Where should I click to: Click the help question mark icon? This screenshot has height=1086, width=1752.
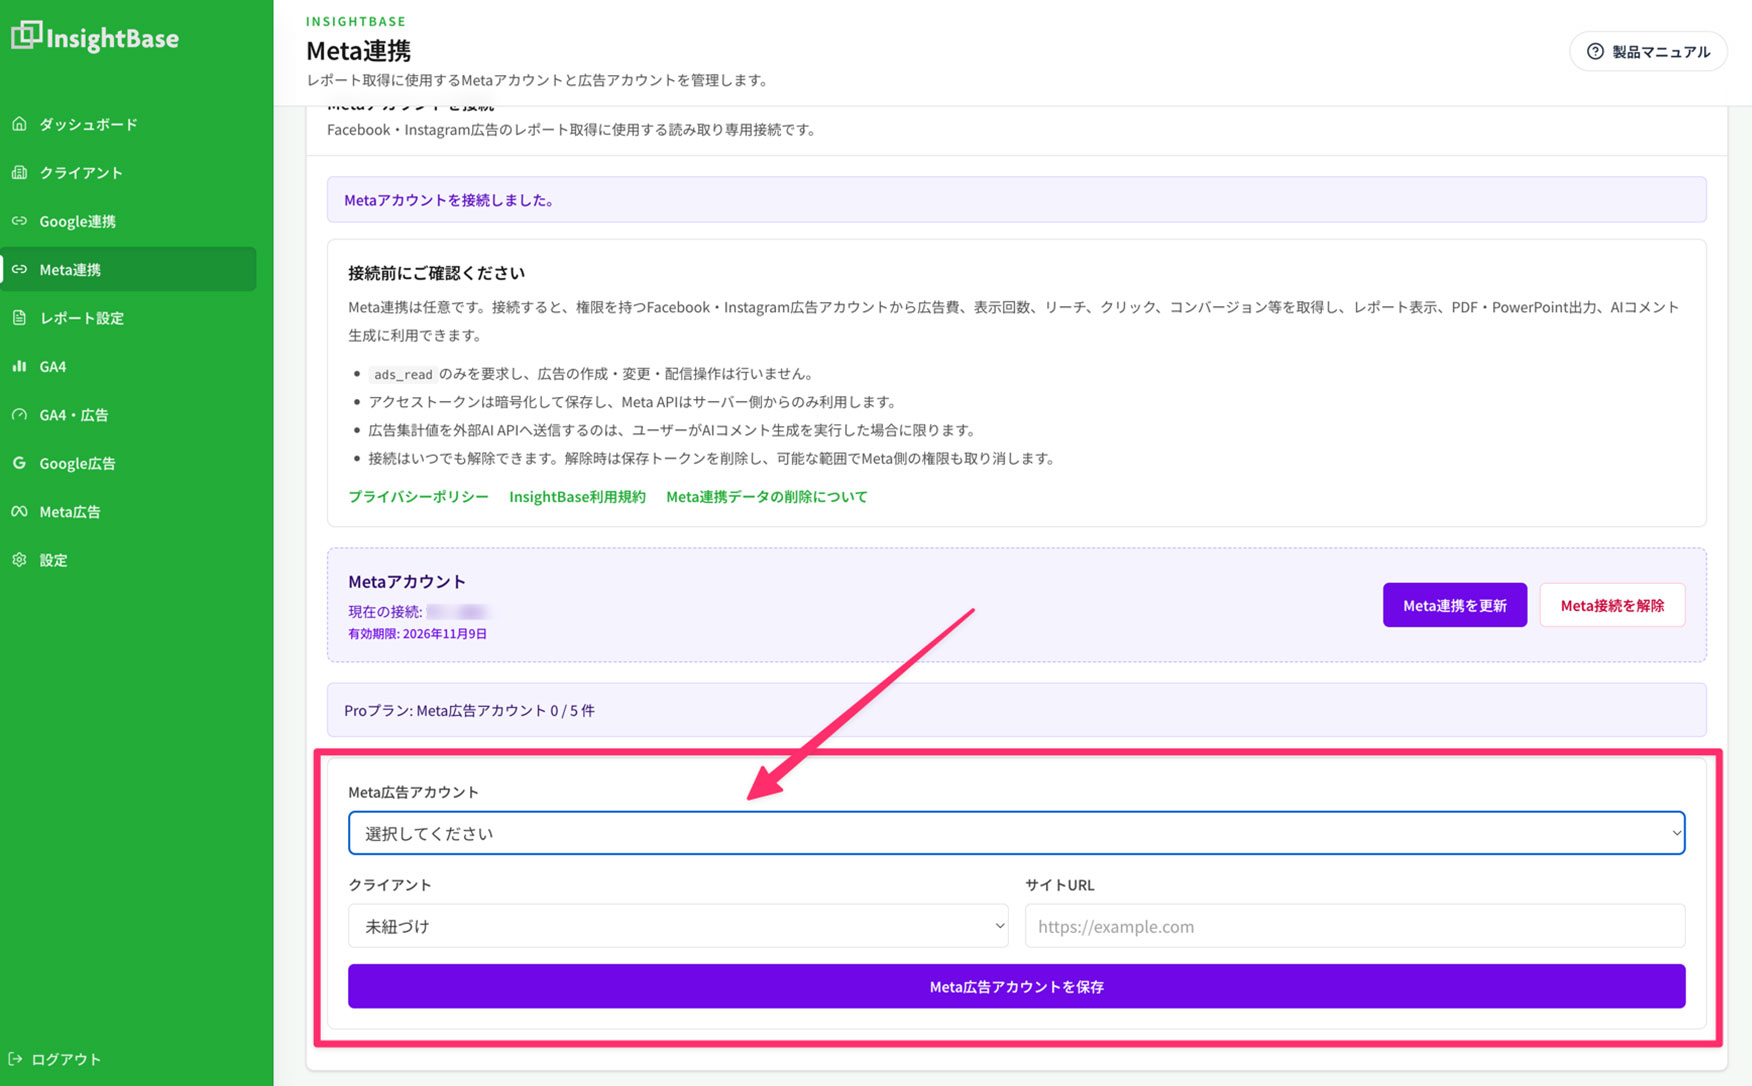(x=1595, y=51)
